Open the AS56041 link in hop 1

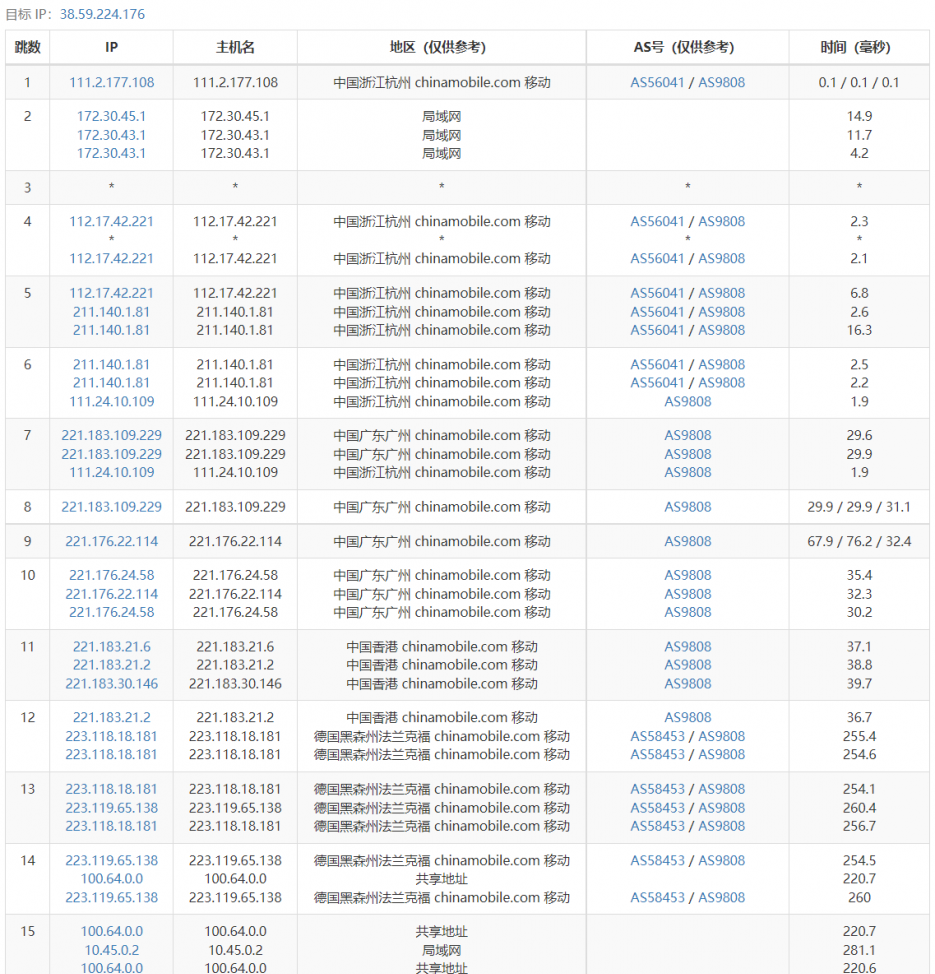657,83
